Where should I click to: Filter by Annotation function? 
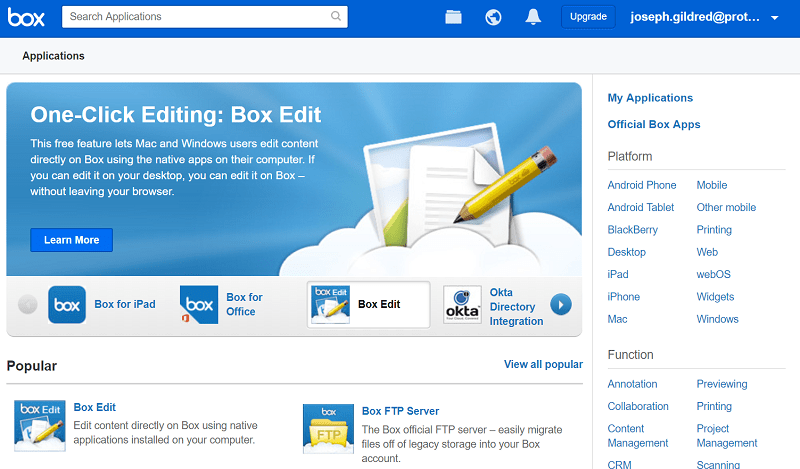(632, 384)
